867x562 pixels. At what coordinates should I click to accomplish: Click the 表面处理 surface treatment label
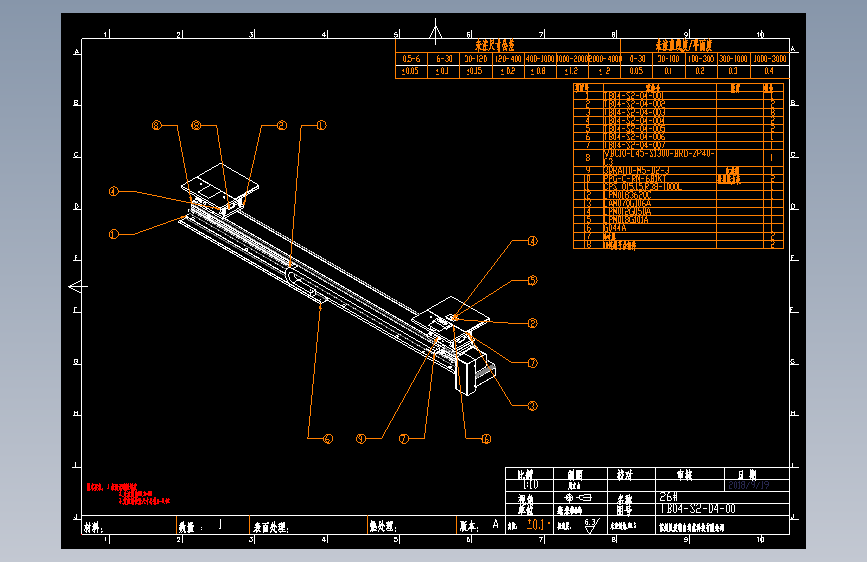coord(271,528)
